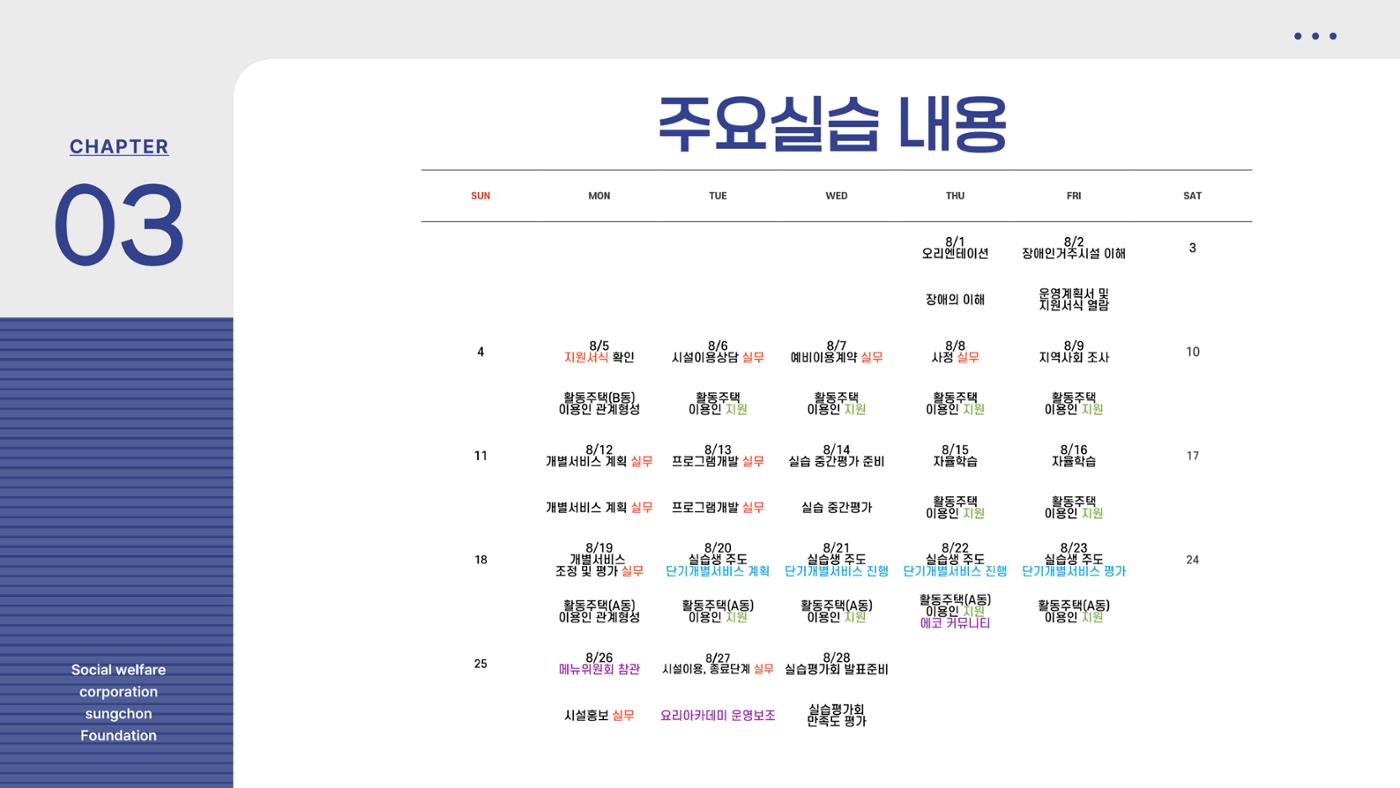Click the 시설홍보 실무 entry
Image resolution: width=1400 pixels, height=788 pixels.
click(599, 716)
